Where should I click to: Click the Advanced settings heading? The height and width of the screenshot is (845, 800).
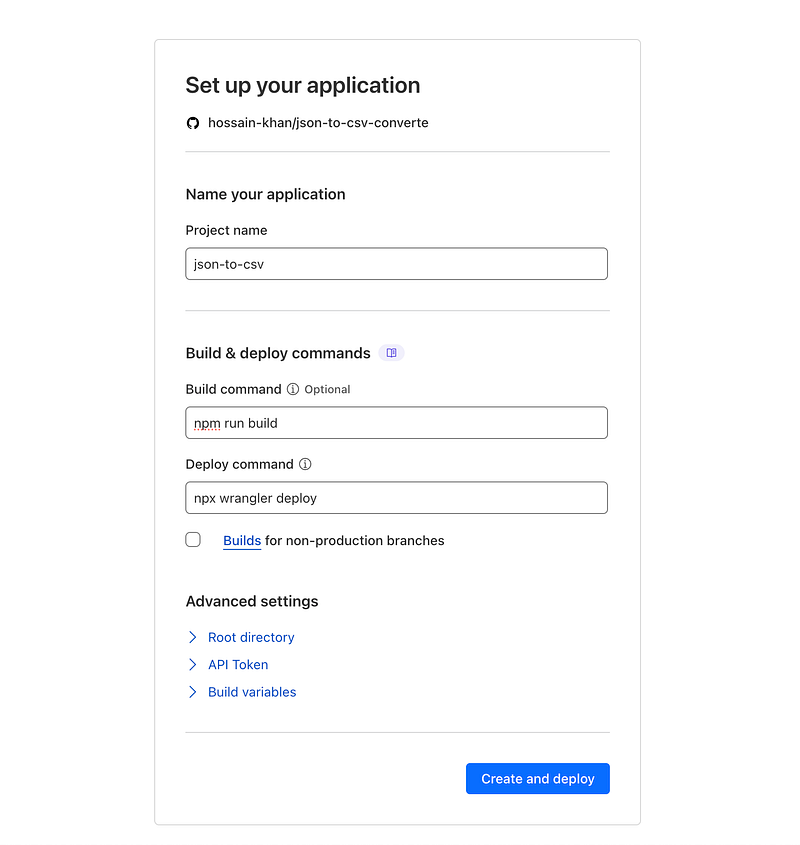[x=252, y=601]
